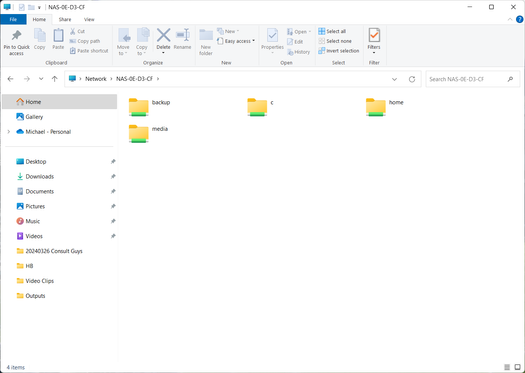Click the pin icon beside Desktop
Image resolution: width=525 pixels, height=373 pixels.
pyautogui.click(x=113, y=161)
